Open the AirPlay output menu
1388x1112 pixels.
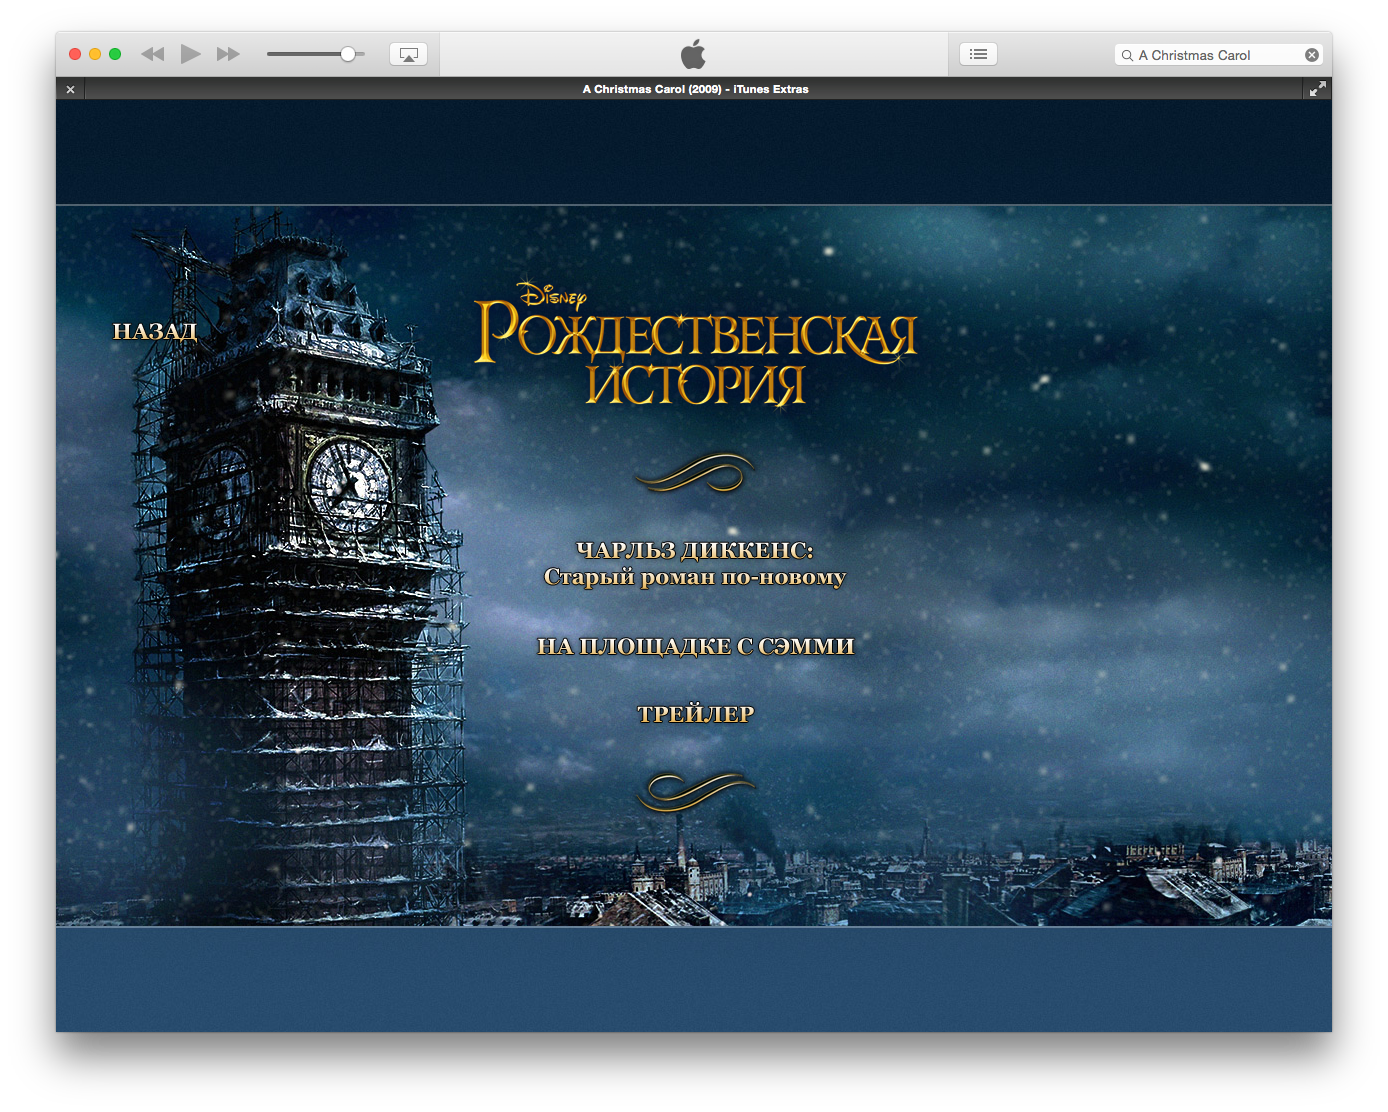click(408, 54)
